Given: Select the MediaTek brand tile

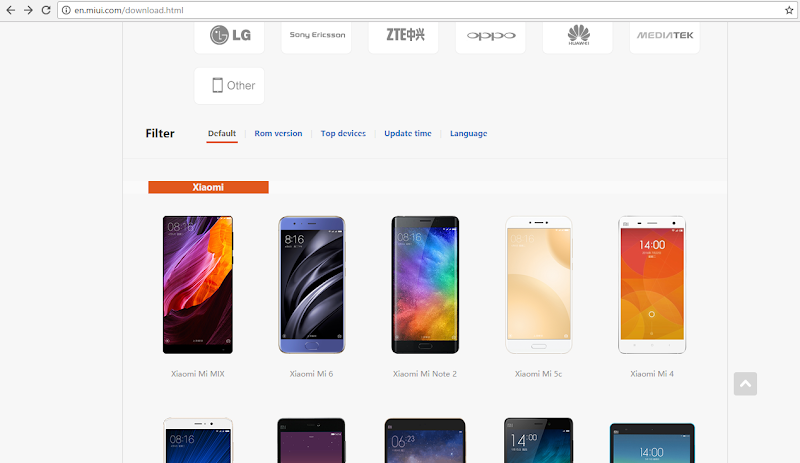Looking at the screenshot, I should pos(665,35).
